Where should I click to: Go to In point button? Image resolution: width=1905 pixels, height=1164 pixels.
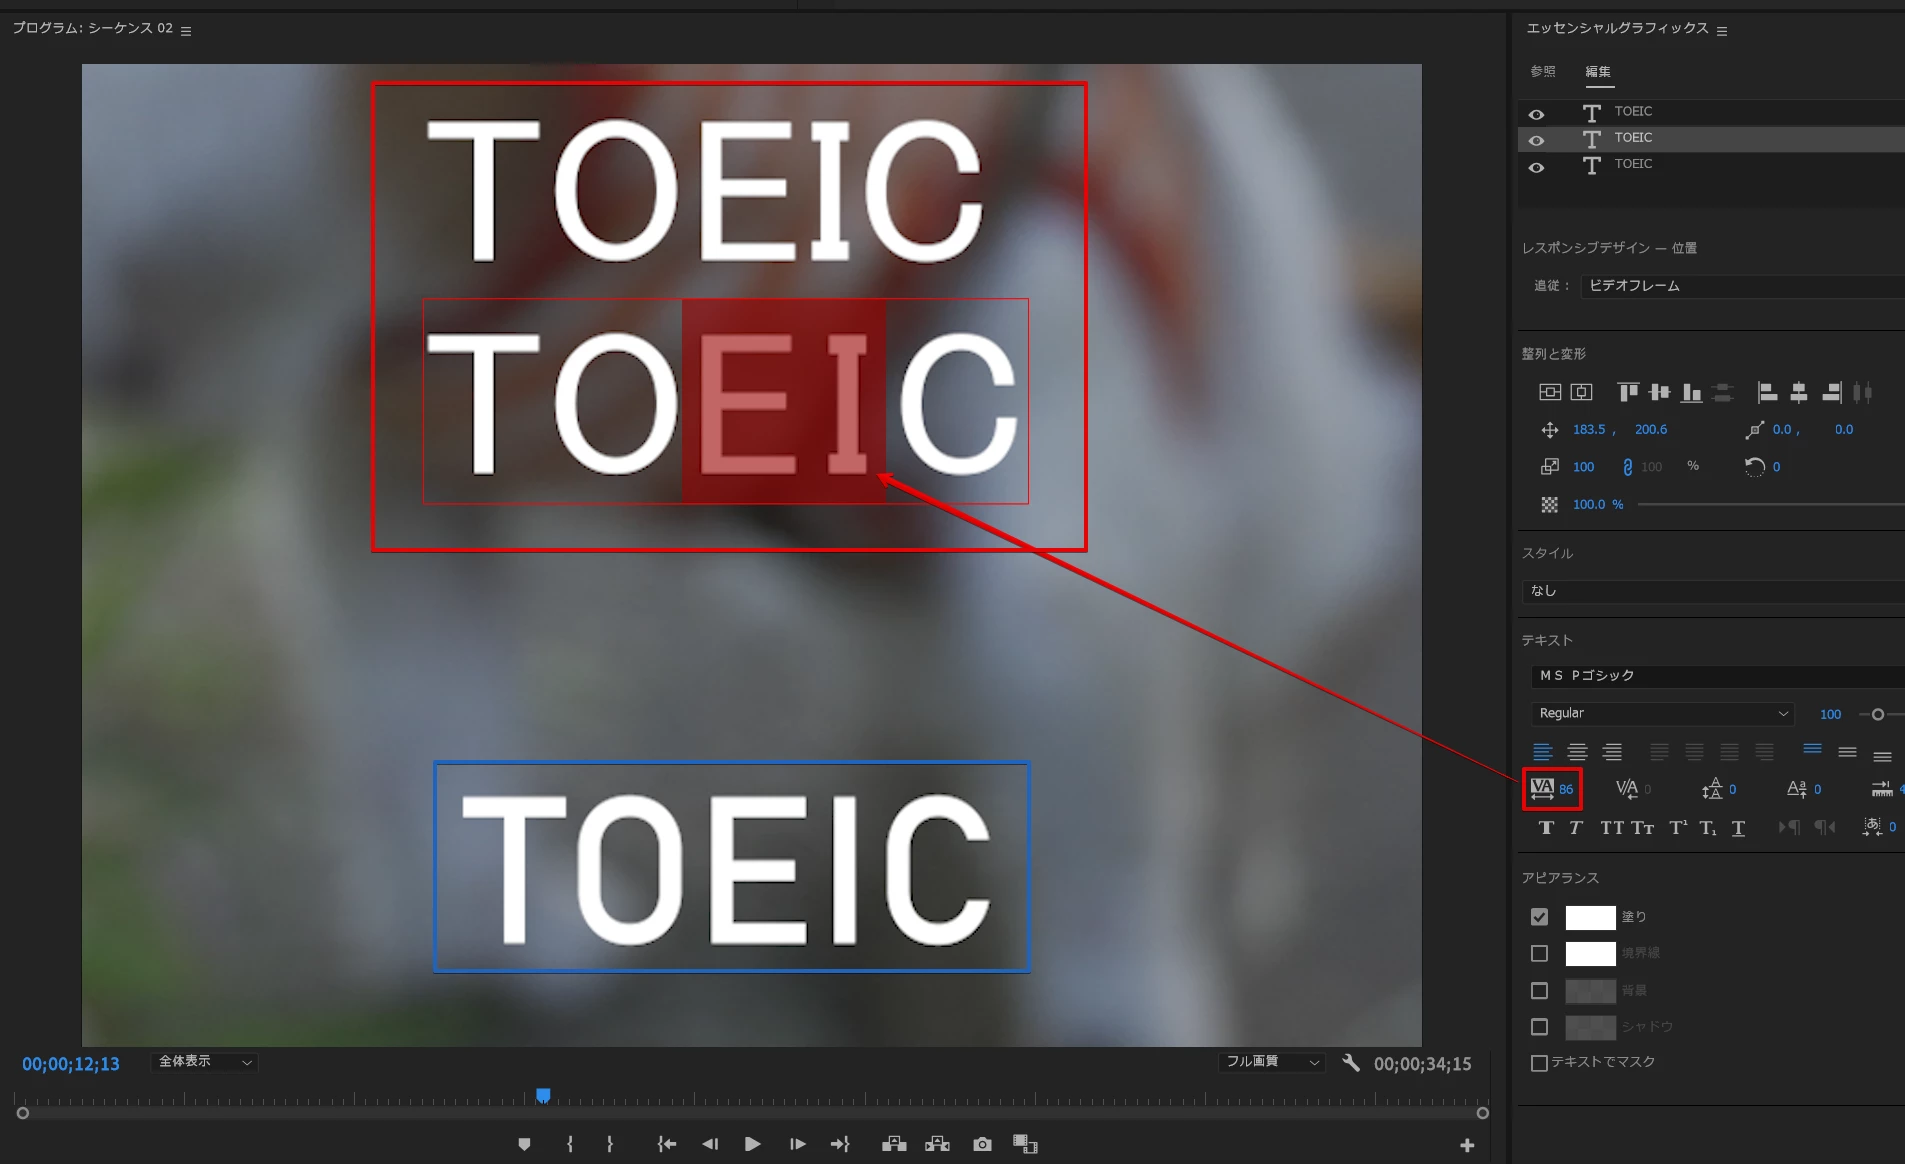(x=667, y=1144)
